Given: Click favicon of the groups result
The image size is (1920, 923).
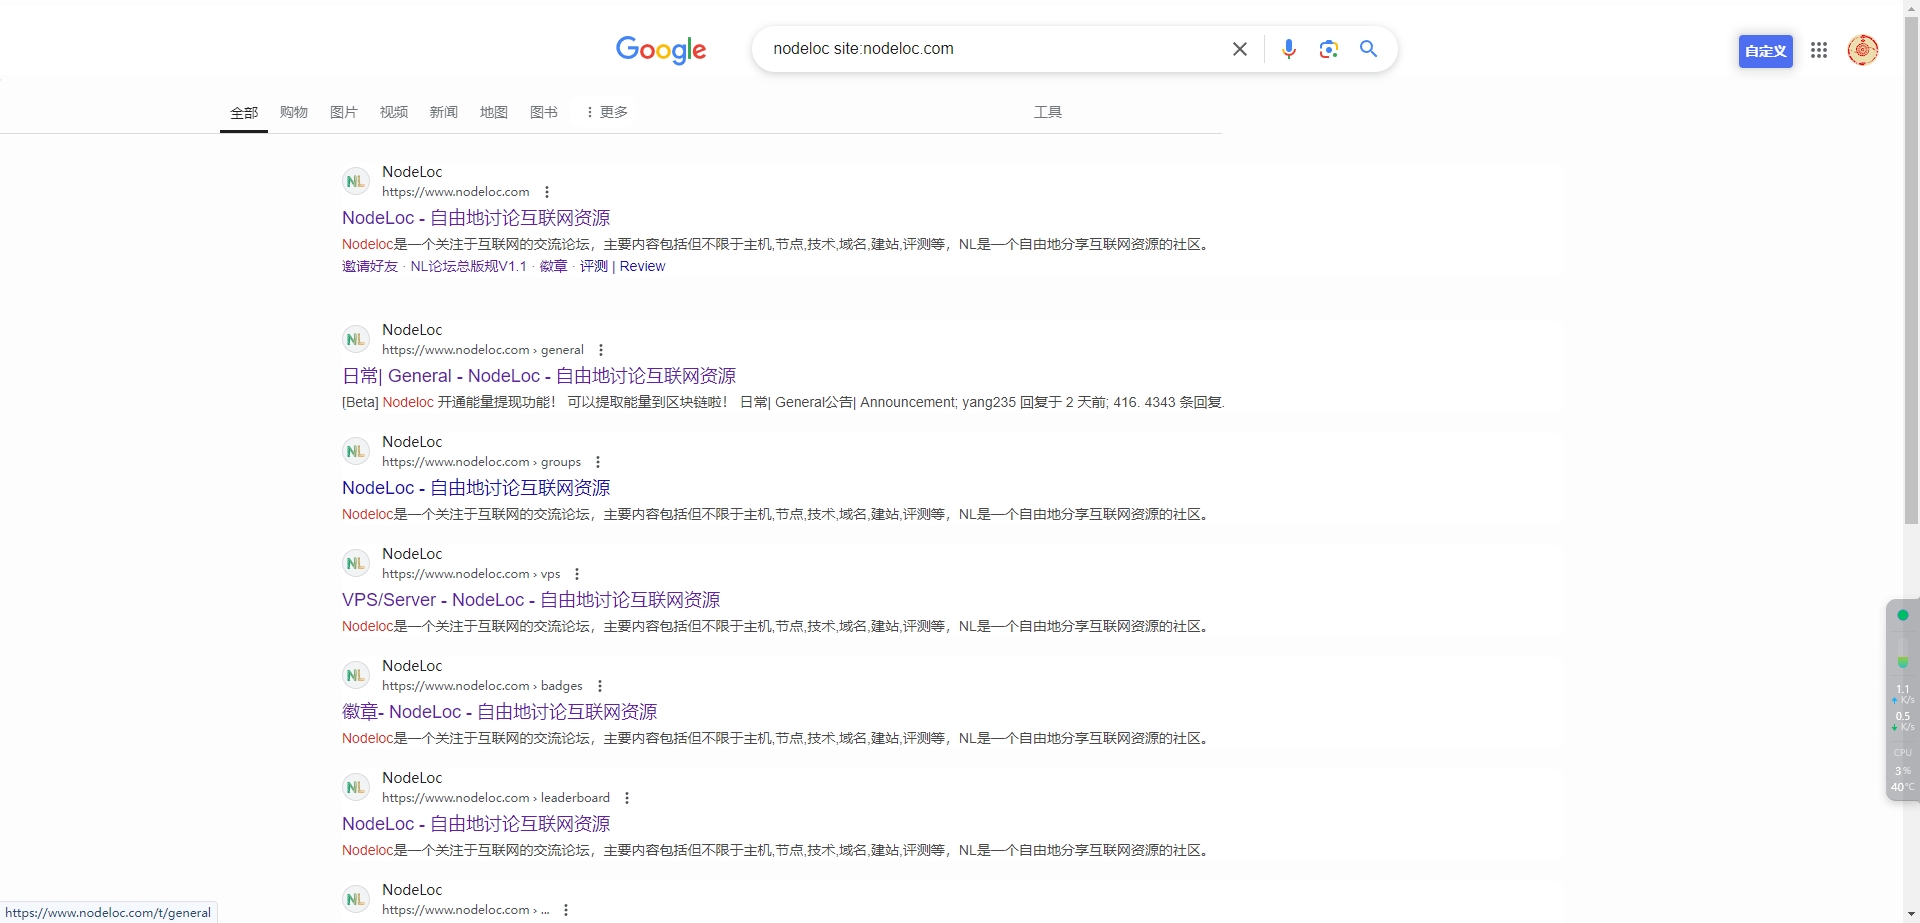Looking at the screenshot, I should pyautogui.click(x=356, y=451).
